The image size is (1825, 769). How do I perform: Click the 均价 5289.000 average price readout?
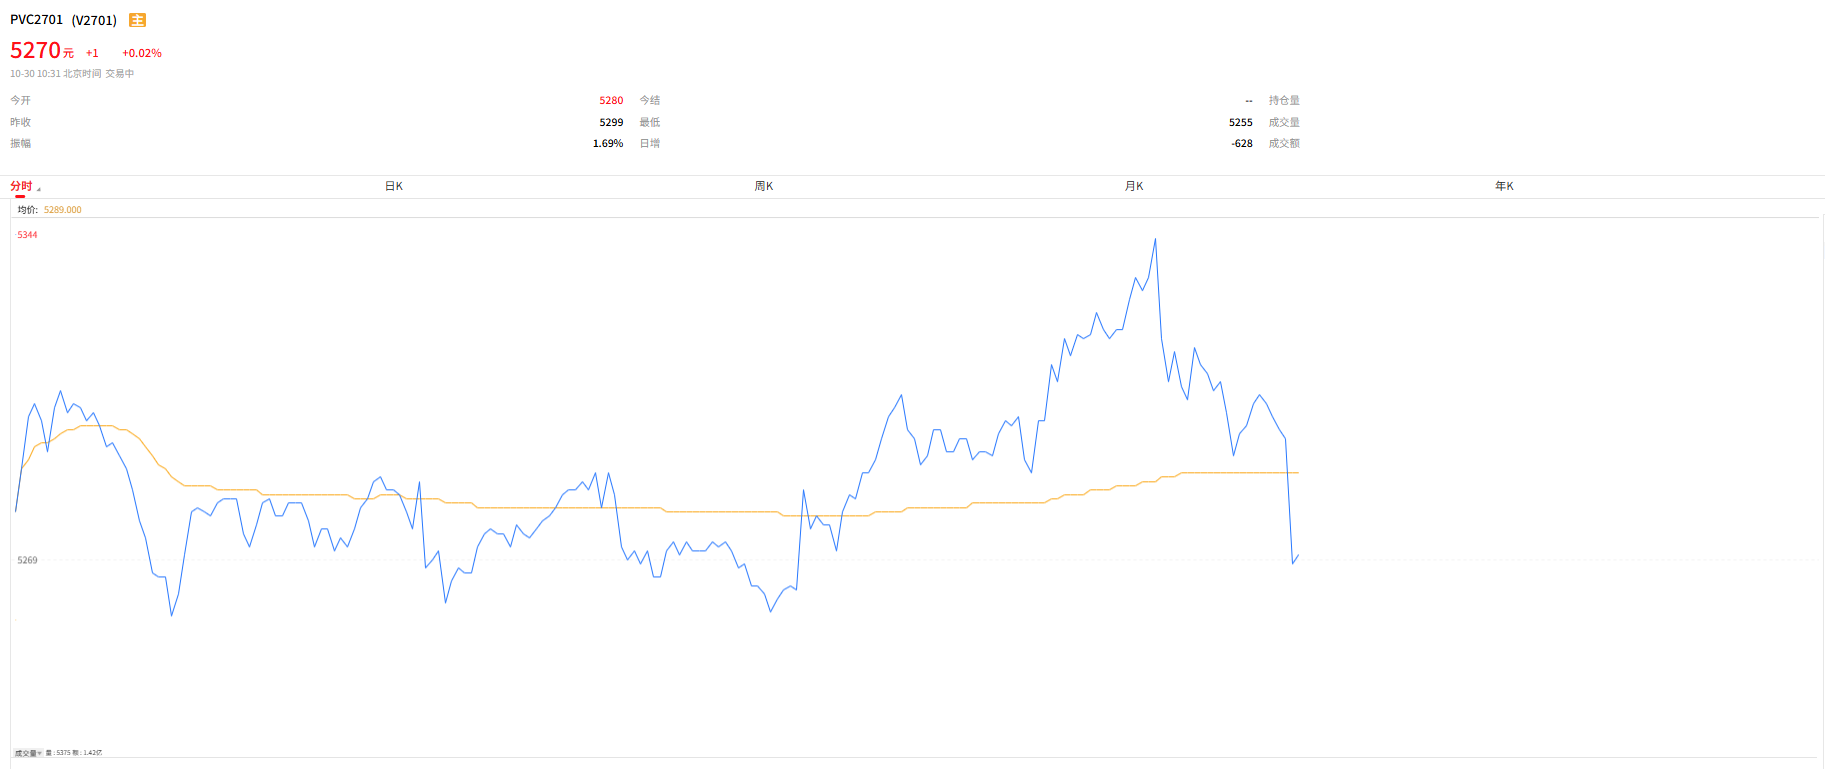[x=49, y=210]
